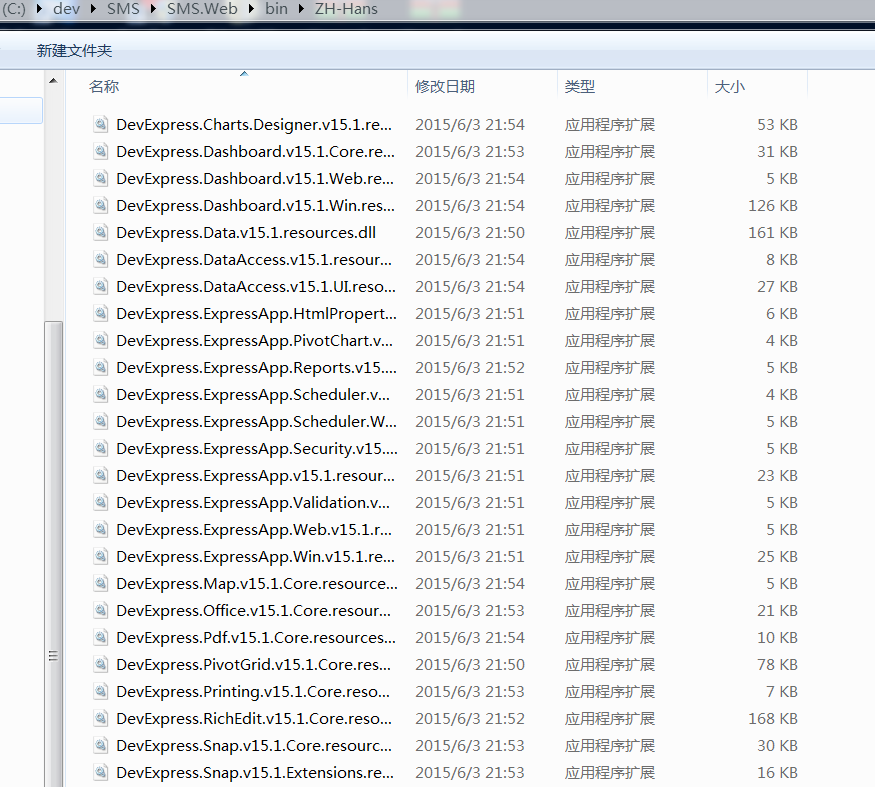Click the ExpressApp.PivotChart file icon

tap(100, 340)
